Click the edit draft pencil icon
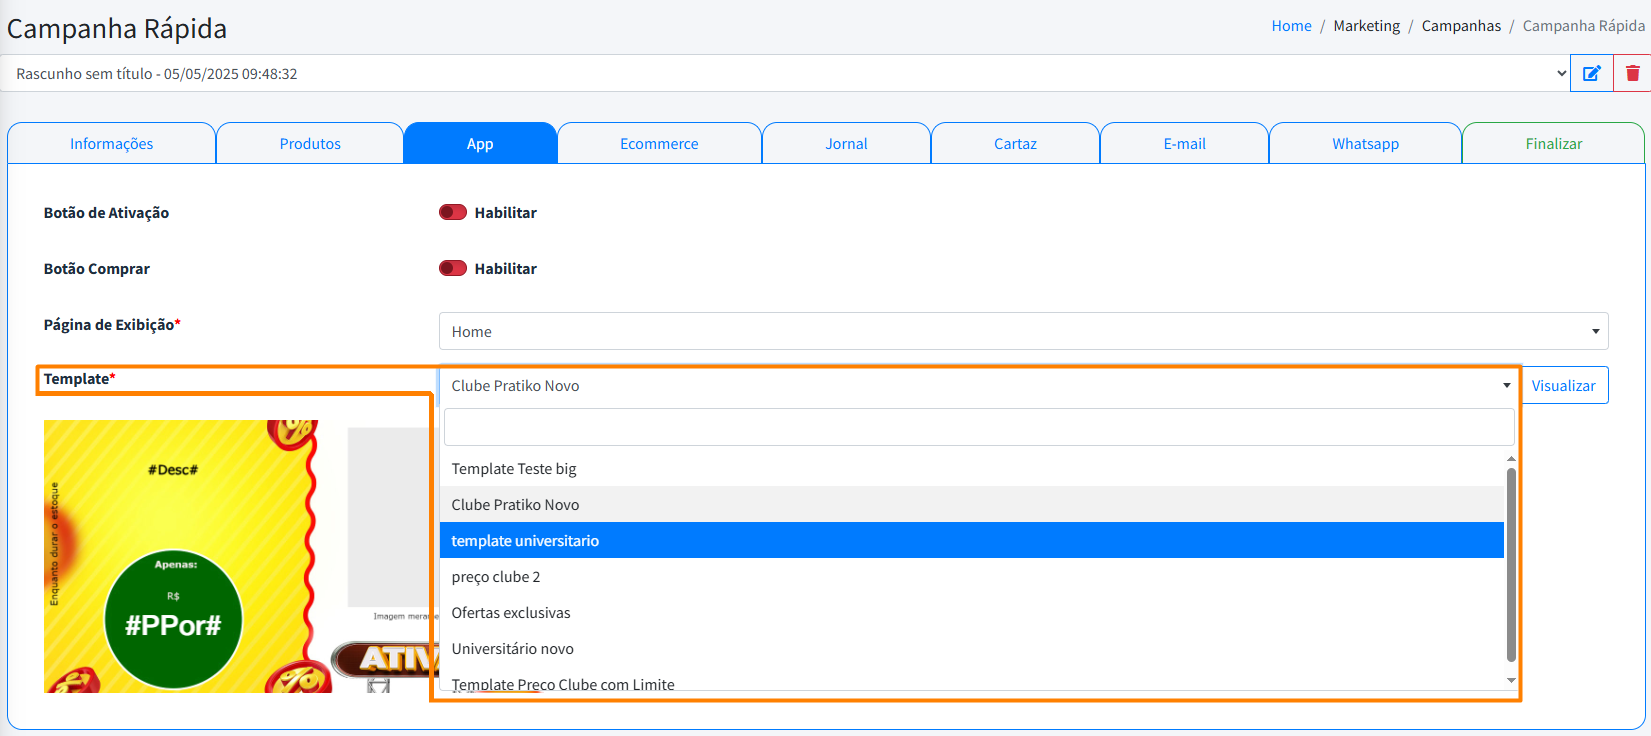The width and height of the screenshot is (1651, 736). point(1591,73)
